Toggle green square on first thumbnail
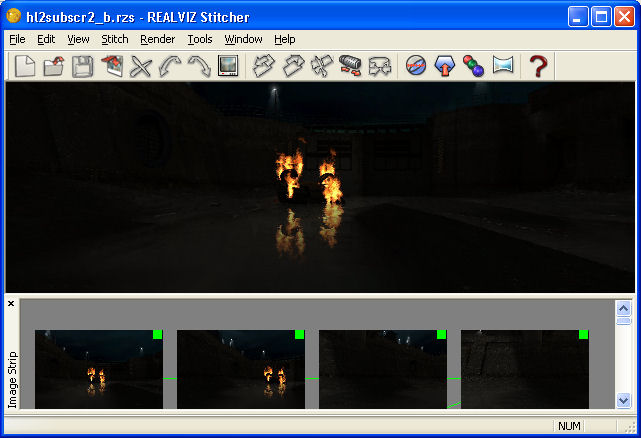Screen dimensions: 641x438 (157, 335)
